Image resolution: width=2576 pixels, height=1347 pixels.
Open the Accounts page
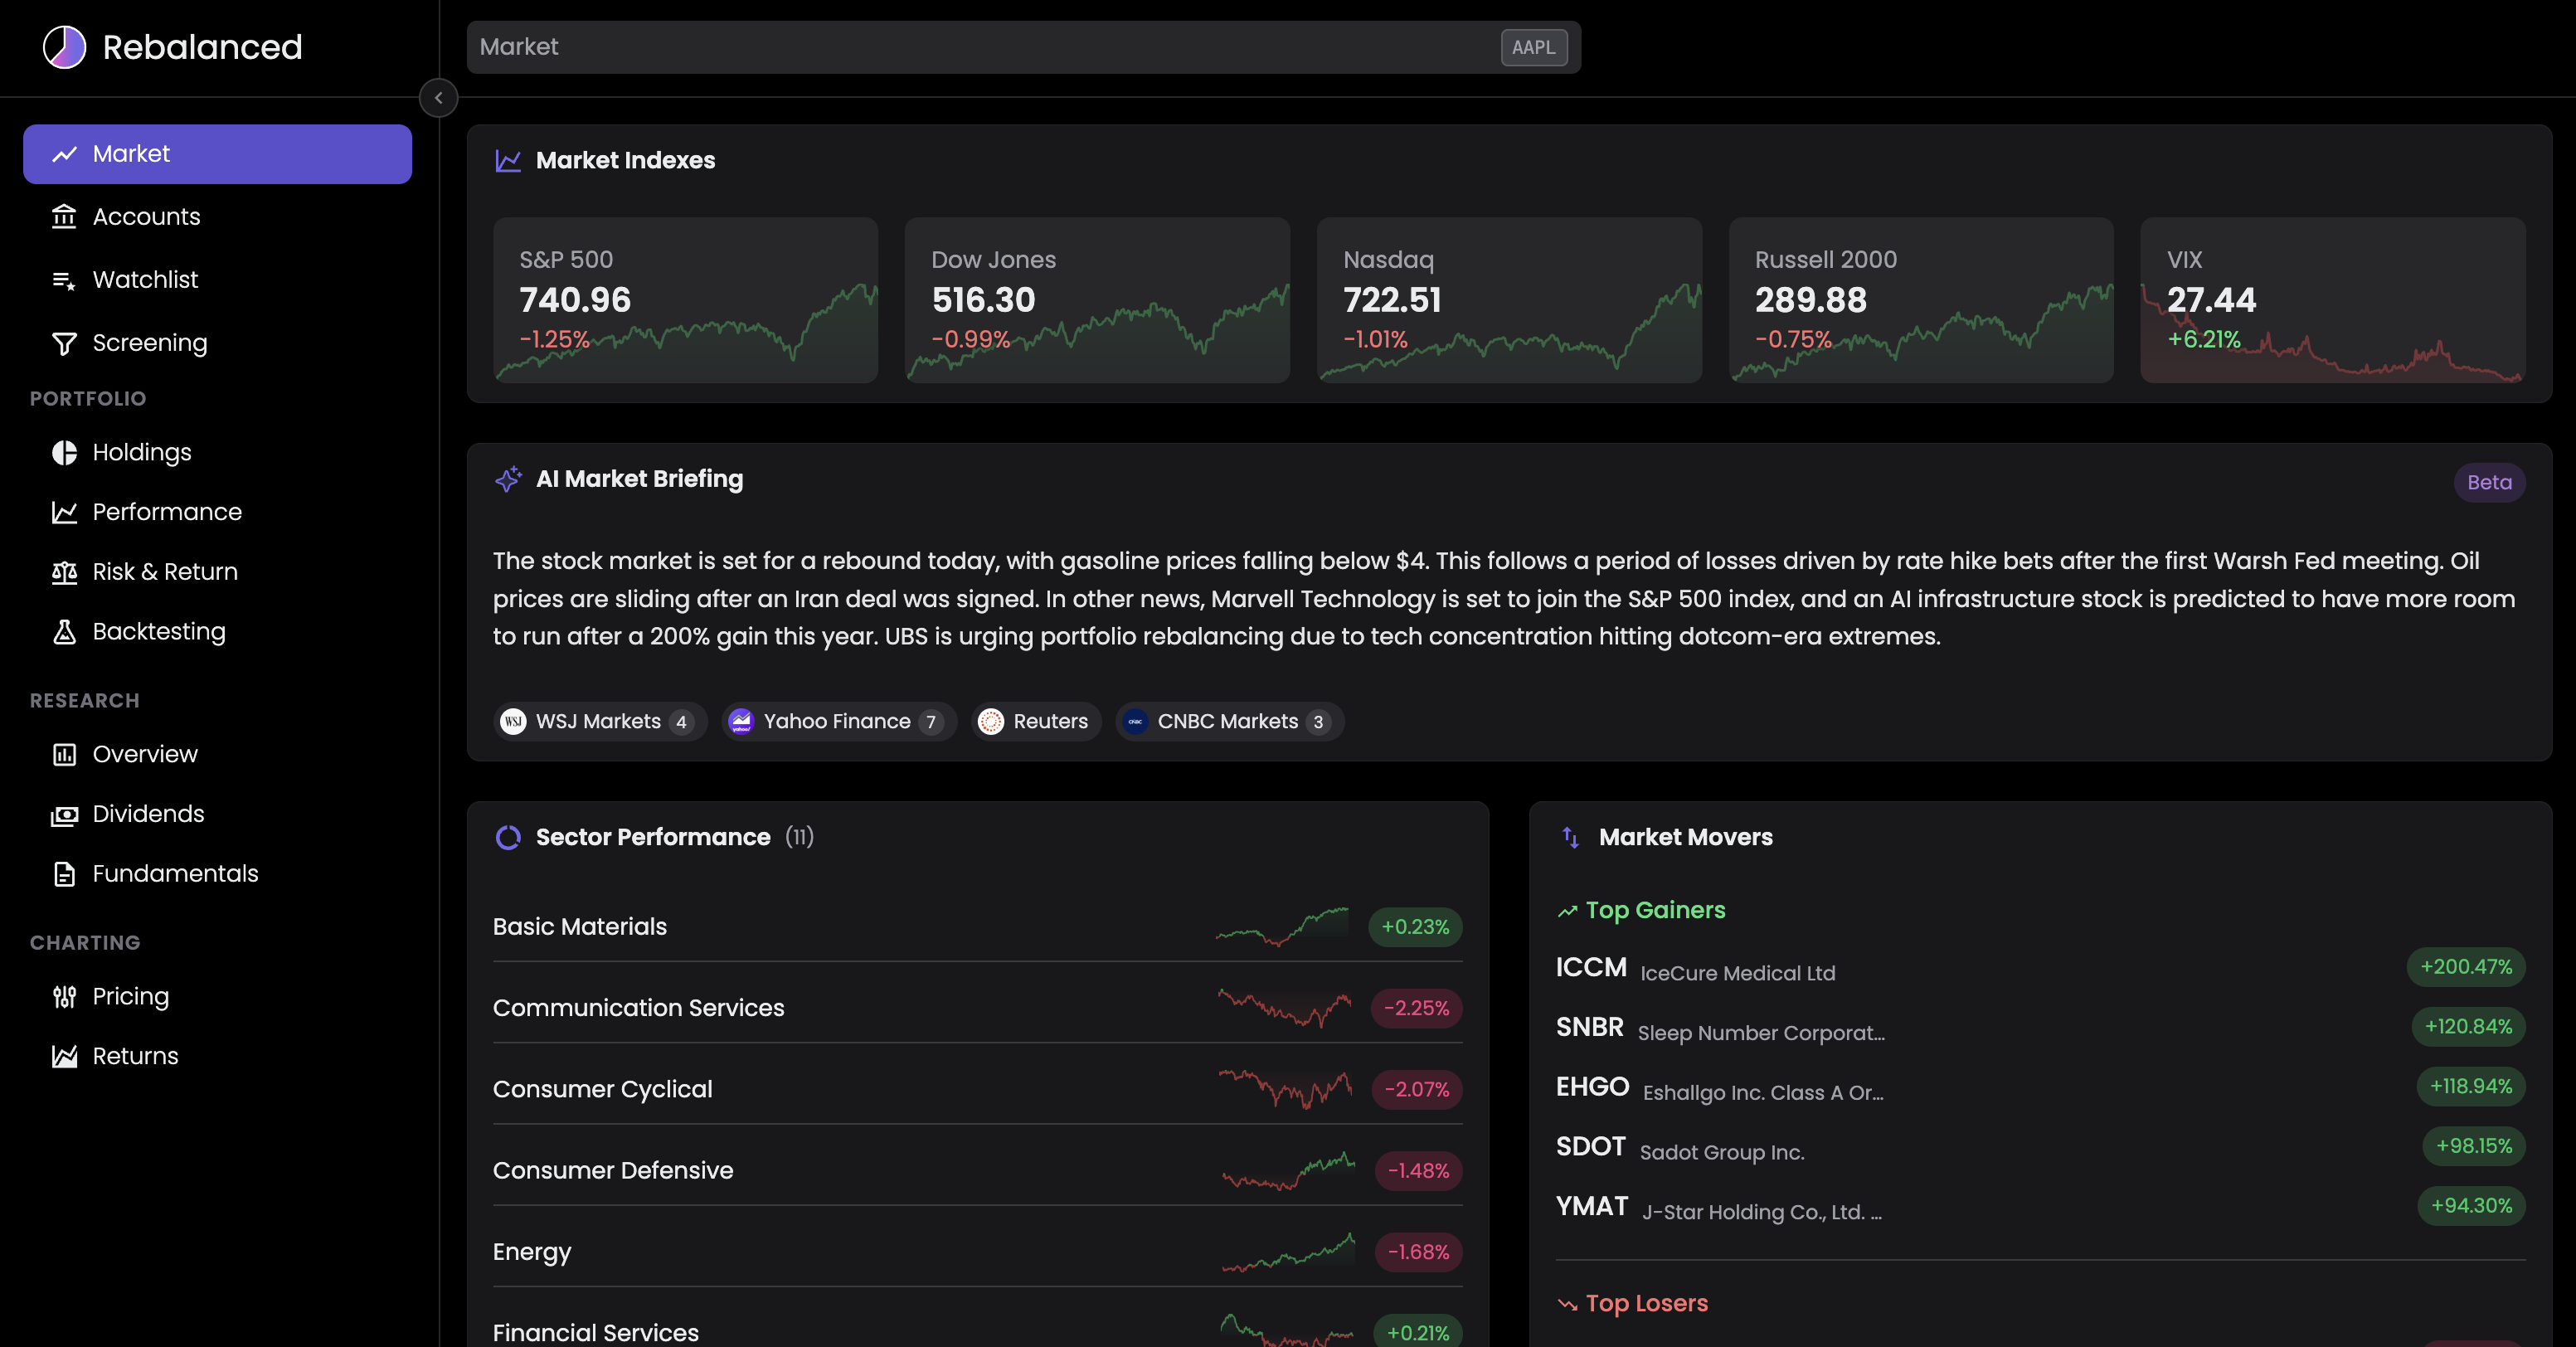tap(217, 216)
